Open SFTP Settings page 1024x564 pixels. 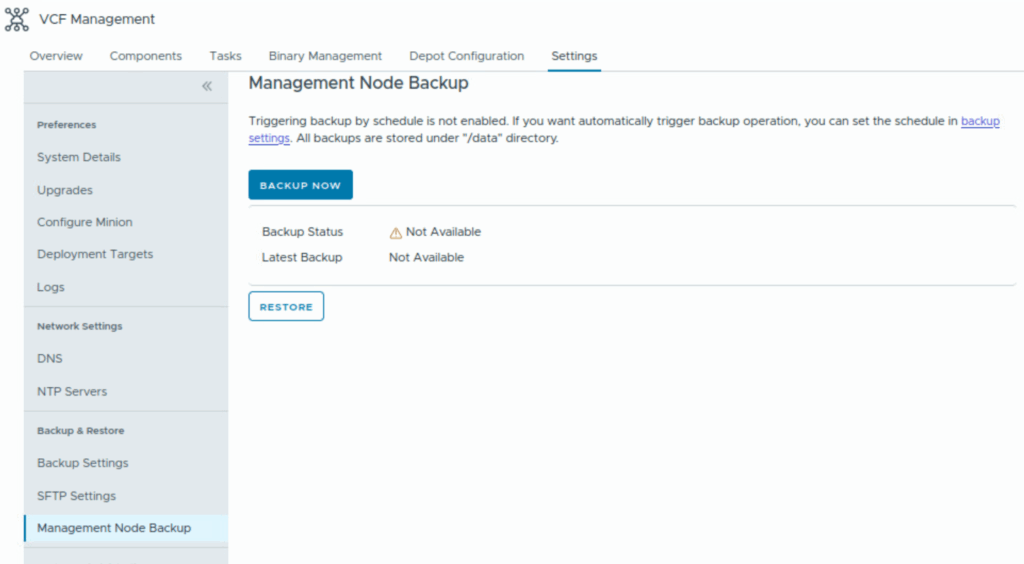(x=77, y=496)
